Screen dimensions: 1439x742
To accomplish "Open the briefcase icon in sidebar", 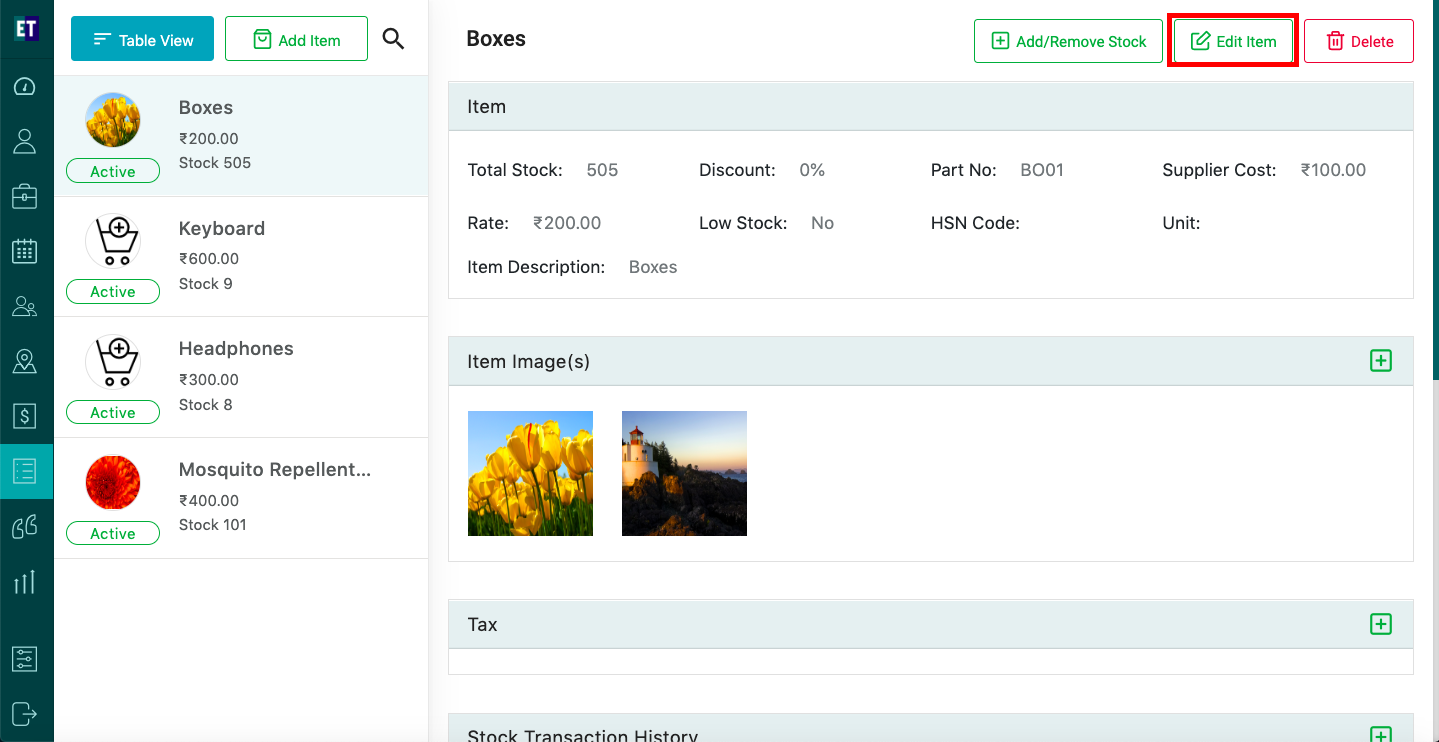I will (25, 196).
